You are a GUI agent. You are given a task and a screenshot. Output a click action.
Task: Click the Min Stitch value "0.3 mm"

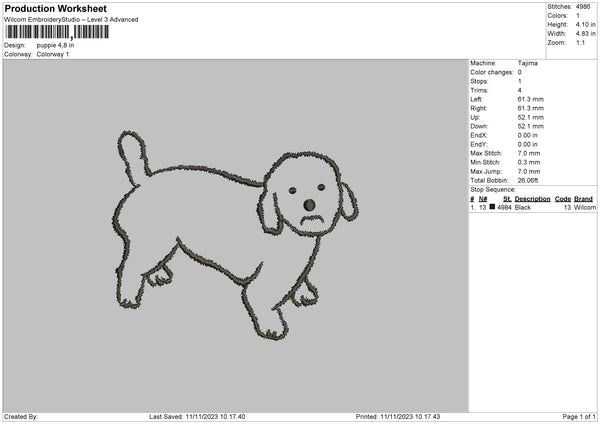[x=529, y=162]
